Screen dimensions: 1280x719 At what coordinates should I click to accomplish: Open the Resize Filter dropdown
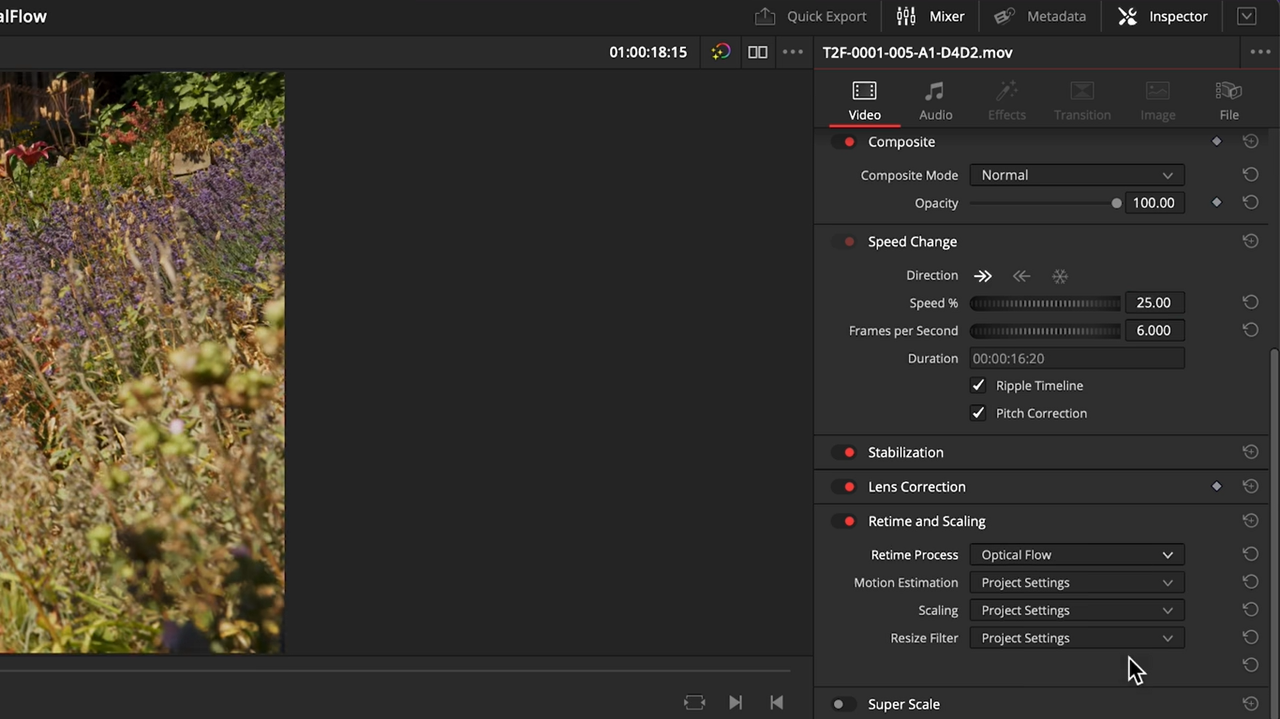(1077, 638)
